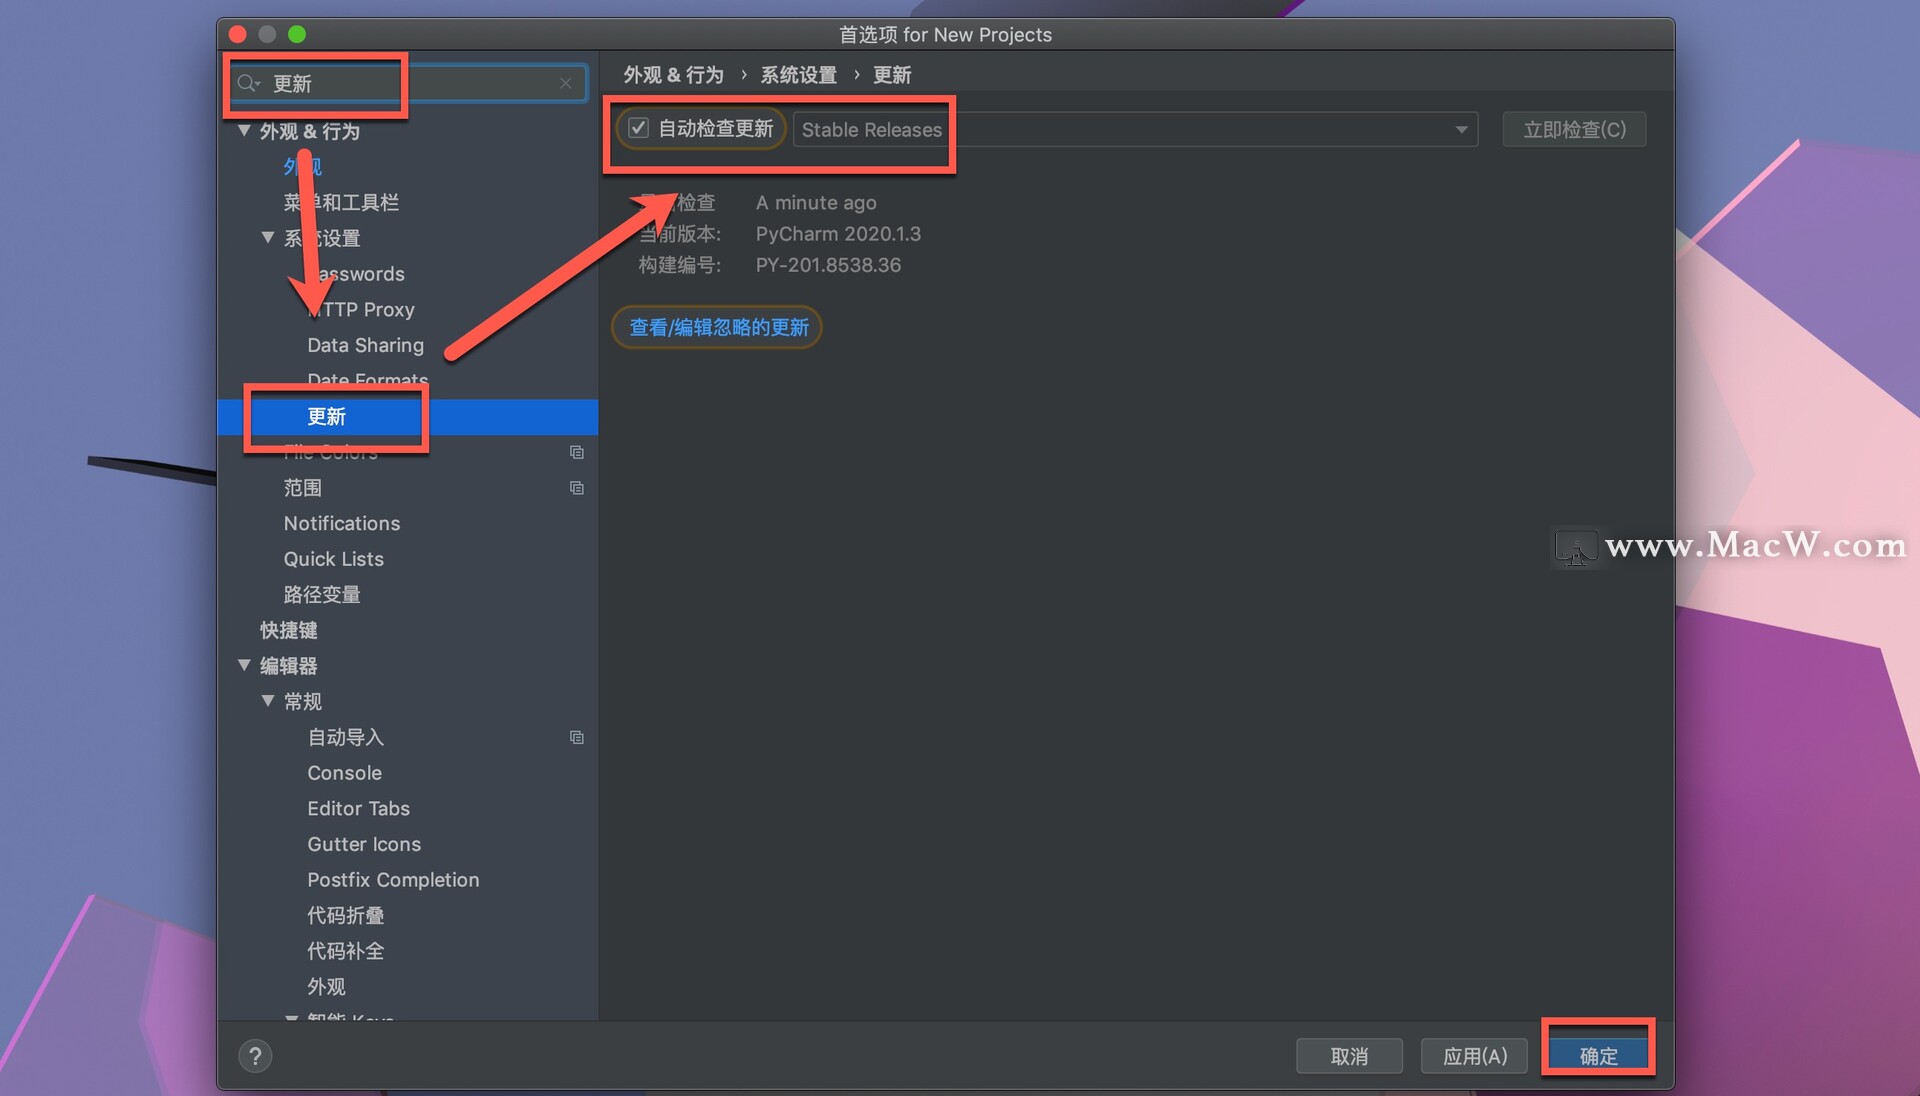Click the 更新 (Update) settings icon
Image resolution: width=1920 pixels, height=1096 pixels.
tap(326, 417)
